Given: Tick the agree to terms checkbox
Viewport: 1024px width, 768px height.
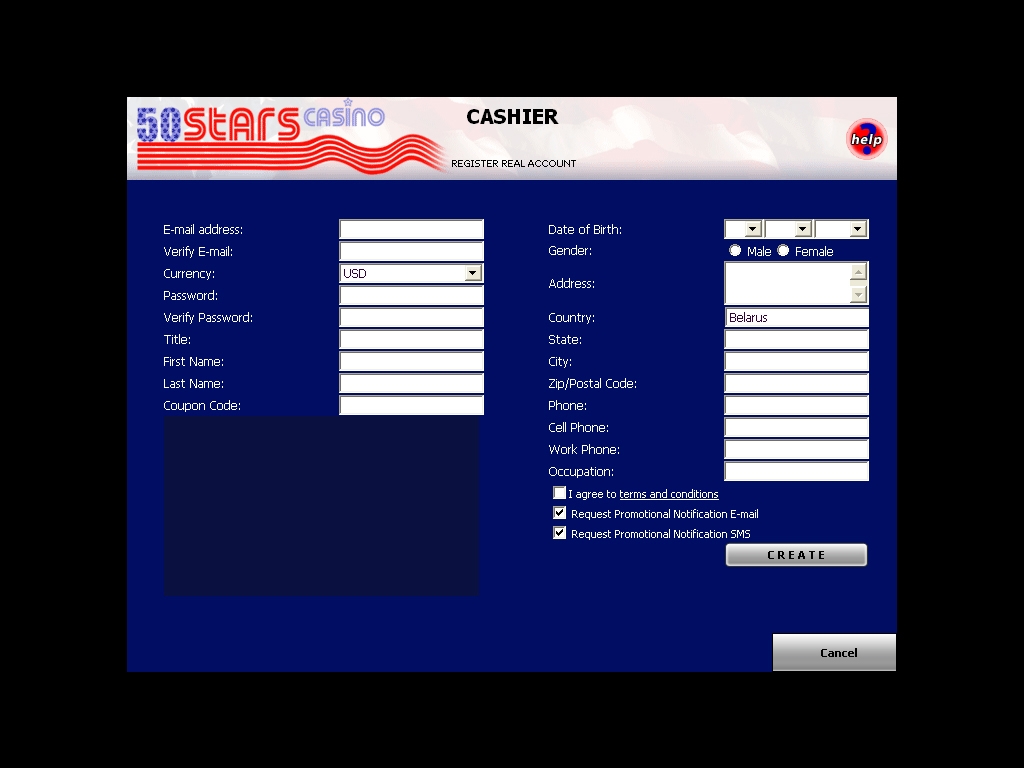Looking at the screenshot, I should pyautogui.click(x=560, y=493).
